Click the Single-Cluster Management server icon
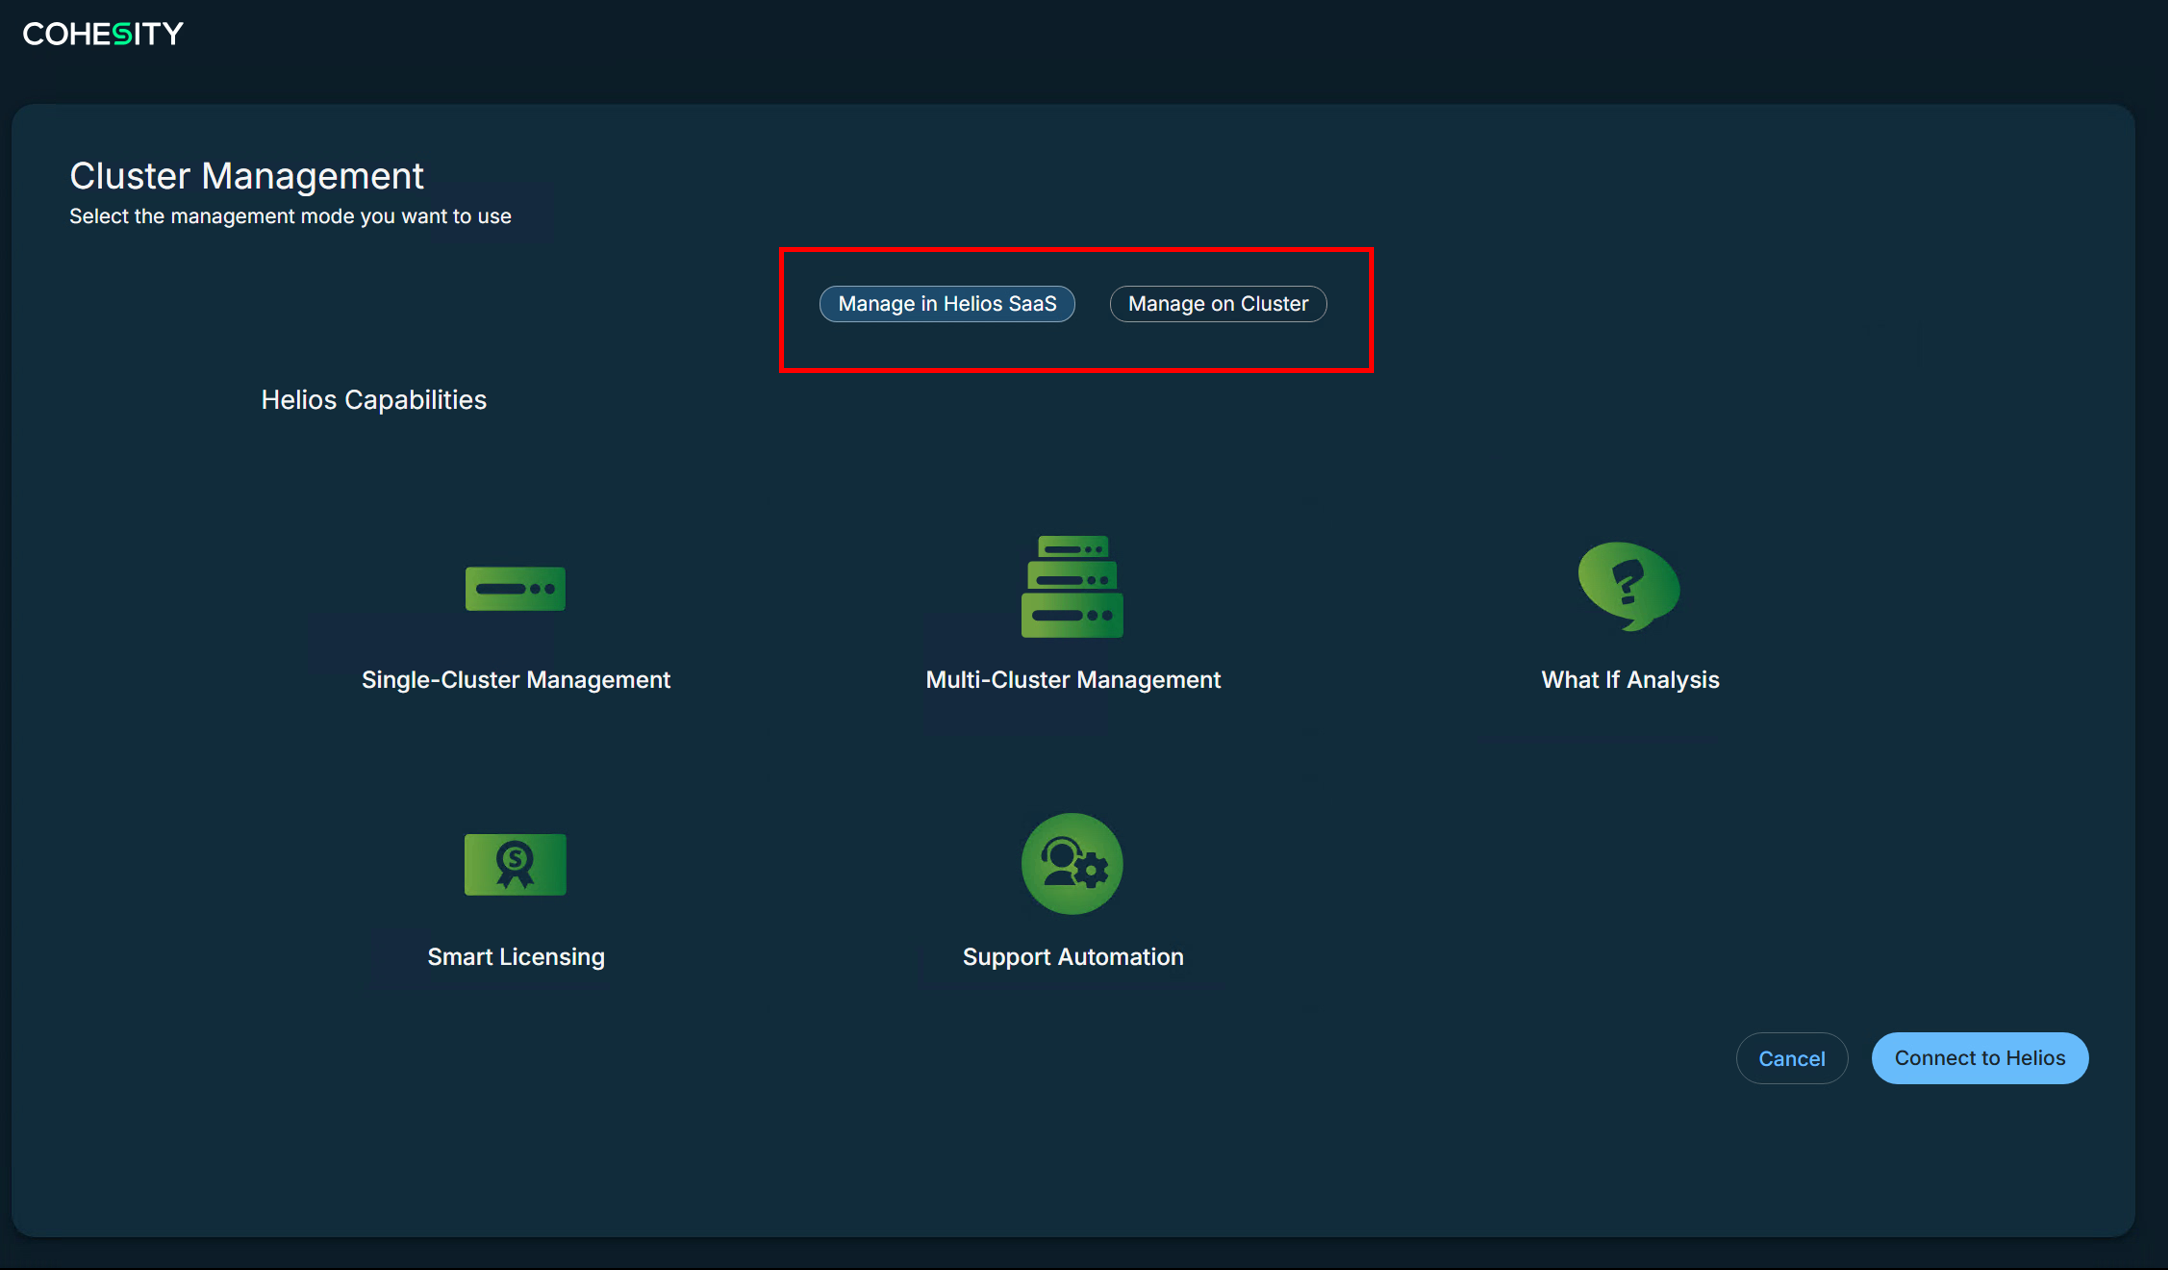2168x1270 pixels. 515,588
